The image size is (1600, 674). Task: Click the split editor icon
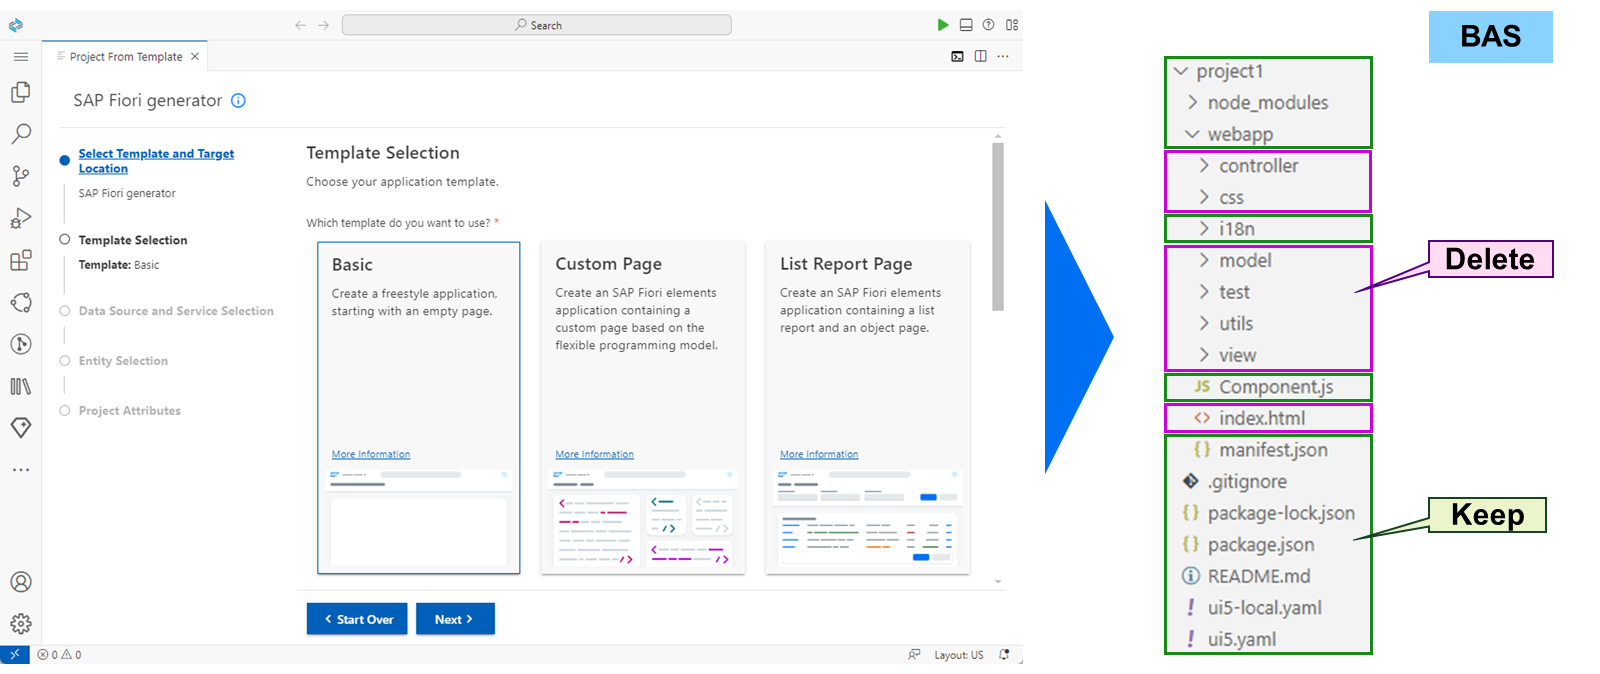click(980, 56)
